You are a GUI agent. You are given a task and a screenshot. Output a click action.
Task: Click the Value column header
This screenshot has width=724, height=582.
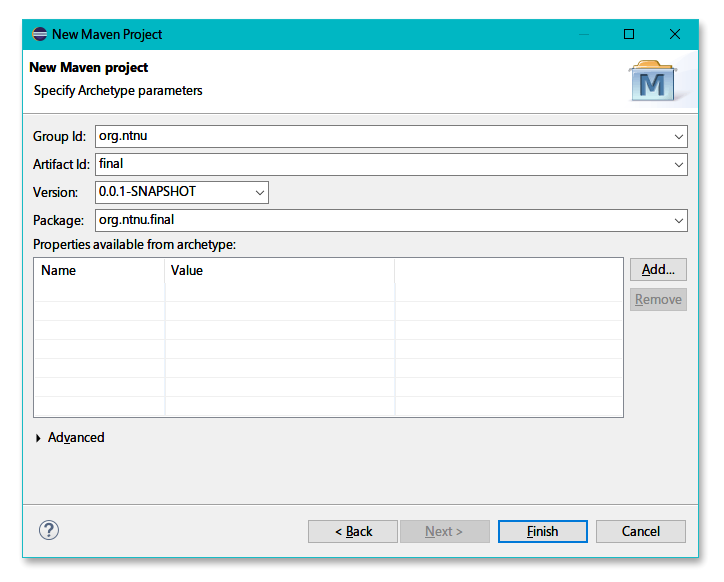click(280, 271)
